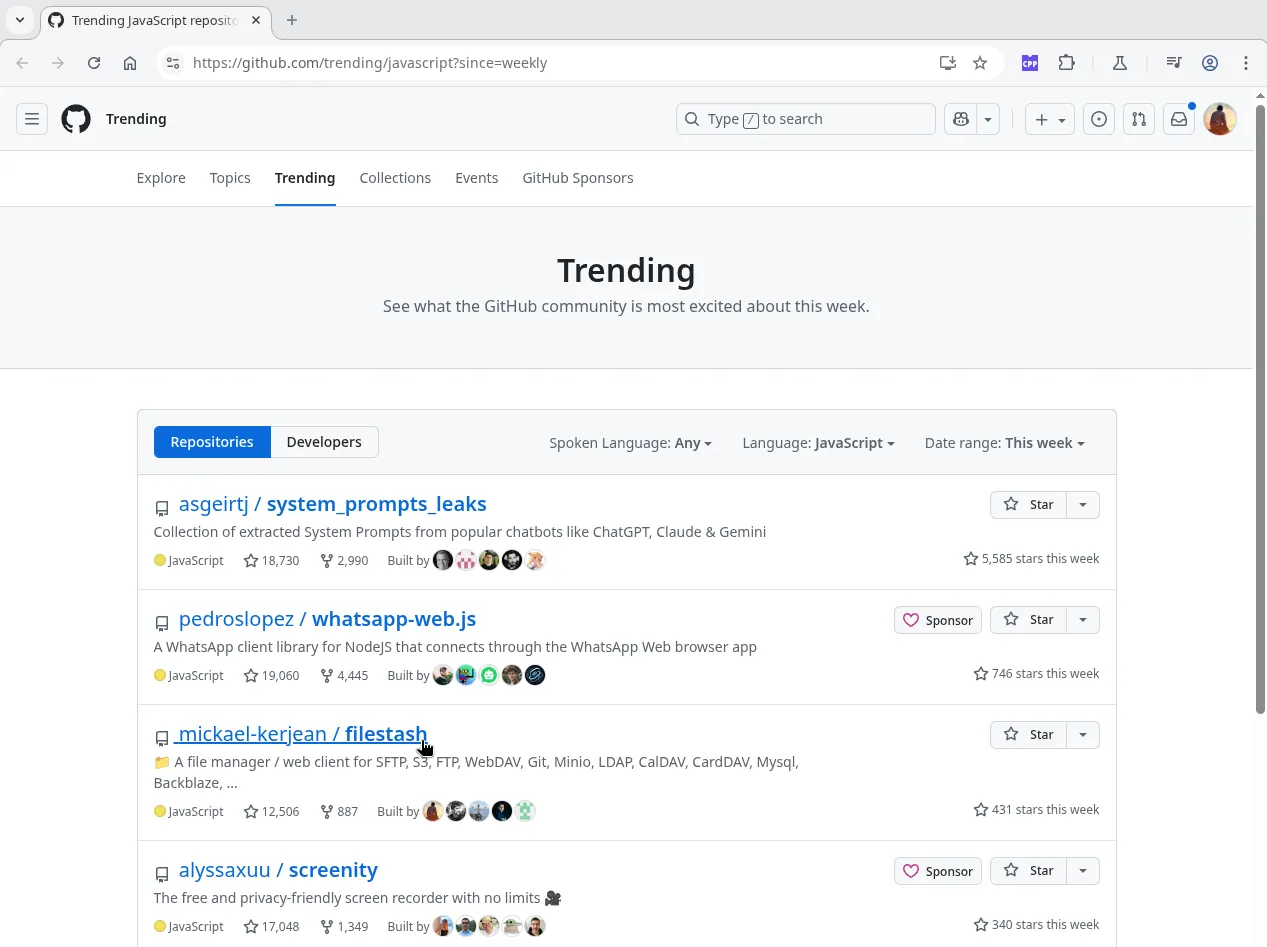Click the address bar URL
Viewport: 1267px width, 947px height.
point(370,63)
